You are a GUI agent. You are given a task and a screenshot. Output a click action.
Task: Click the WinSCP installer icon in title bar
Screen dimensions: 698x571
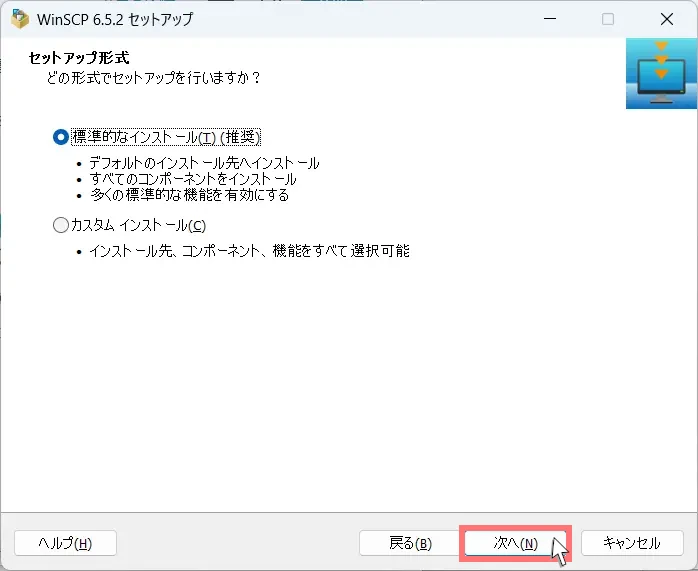[x=20, y=19]
